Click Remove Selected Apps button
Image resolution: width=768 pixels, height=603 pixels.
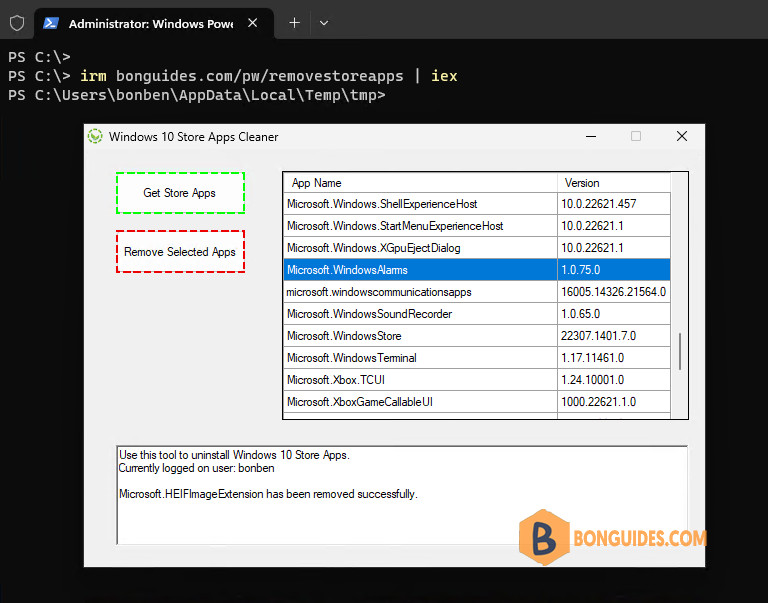[x=180, y=252]
